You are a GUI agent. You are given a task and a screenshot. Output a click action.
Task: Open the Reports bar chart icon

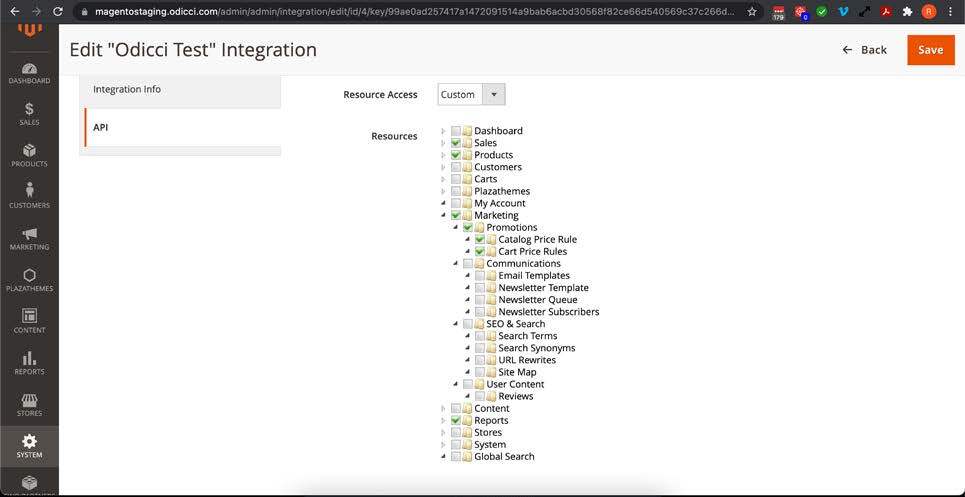pos(29,362)
